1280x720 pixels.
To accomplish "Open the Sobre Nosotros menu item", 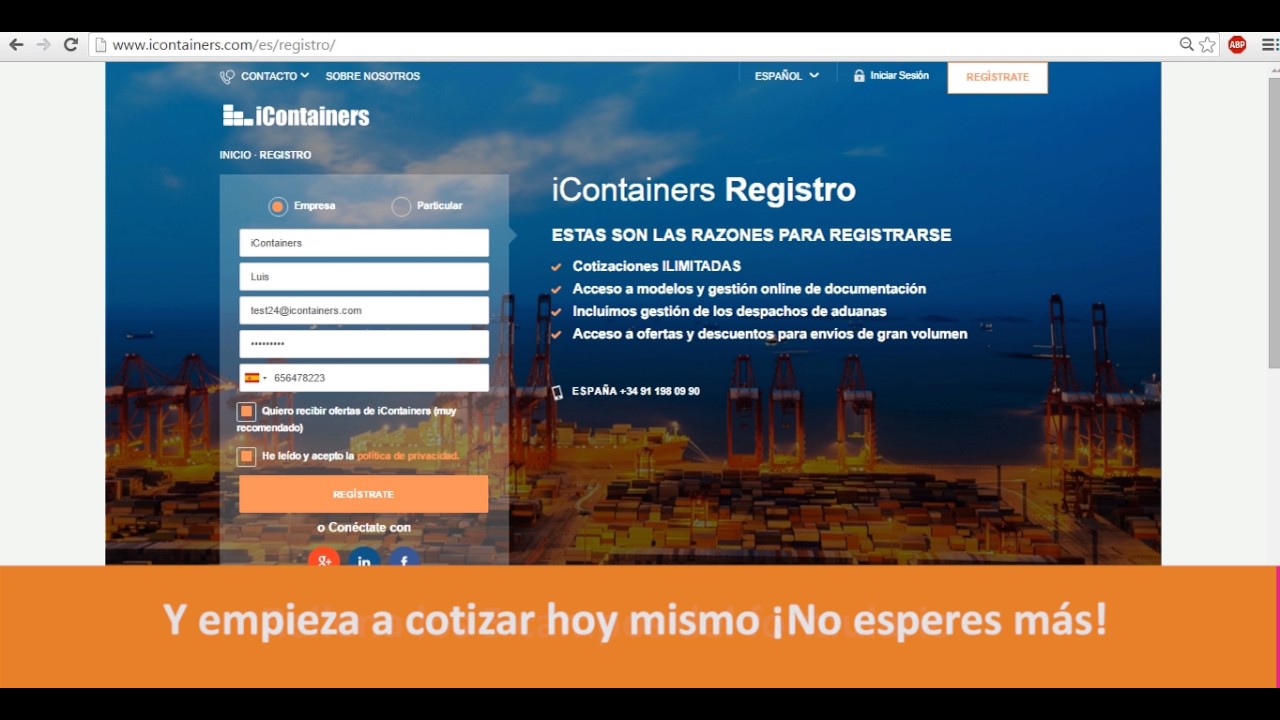I will (373, 76).
